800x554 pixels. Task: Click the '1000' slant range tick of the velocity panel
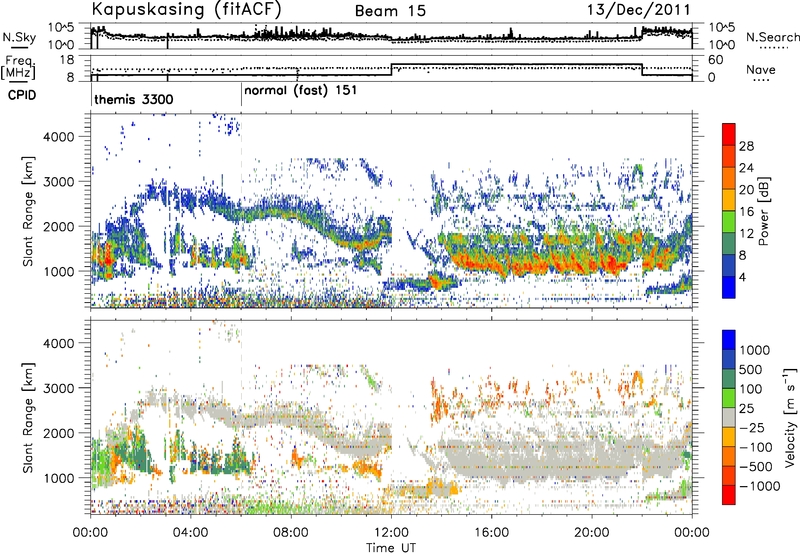[x=59, y=478]
